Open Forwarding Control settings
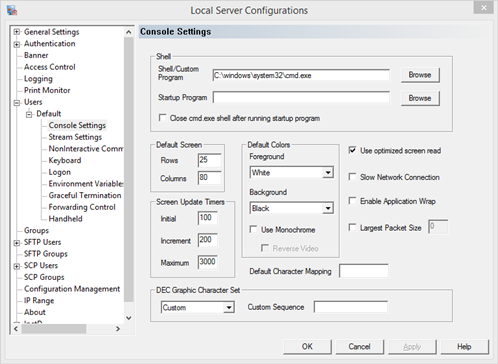 82,207
